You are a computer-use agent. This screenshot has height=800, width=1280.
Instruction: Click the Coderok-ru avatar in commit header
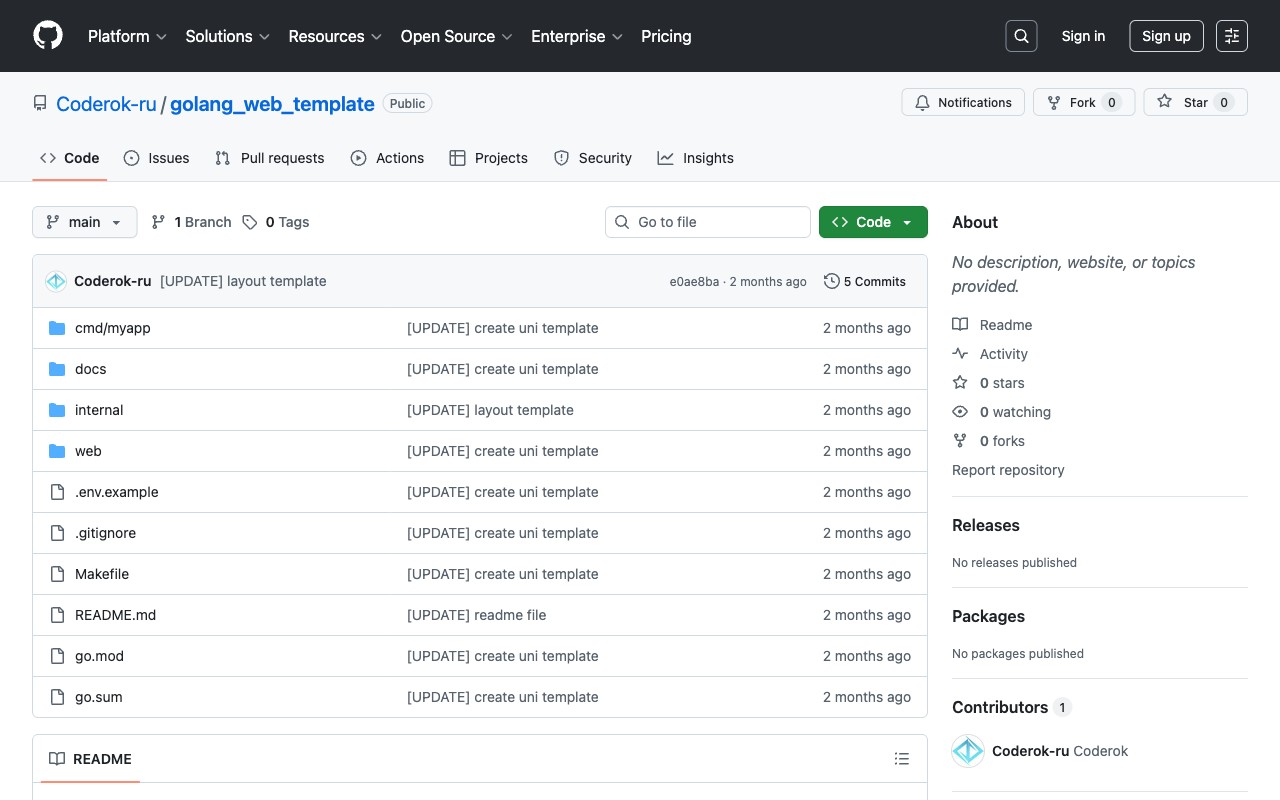(x=56, y=281)
